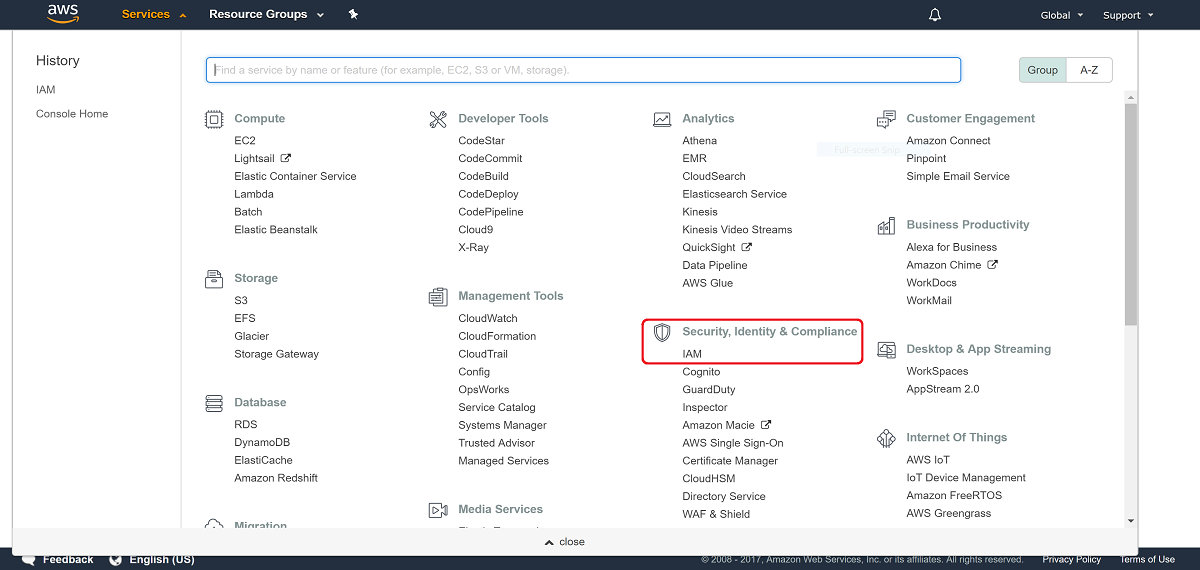Click the Customer Engagement category icon

(886, 120)
